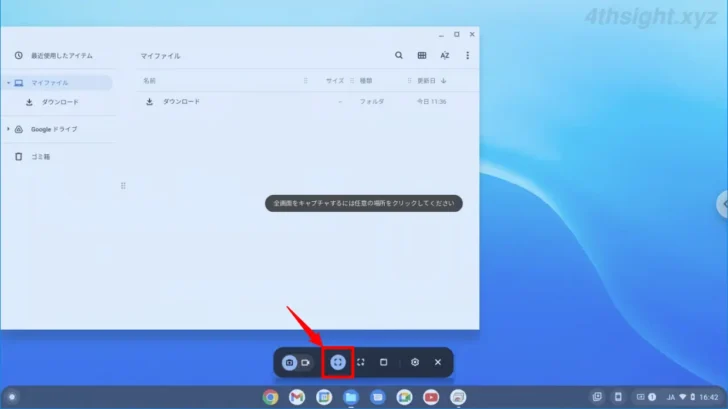728x409 pixels.
Task: Click the フォルダ type cell
Action: (x=372, y=102)
